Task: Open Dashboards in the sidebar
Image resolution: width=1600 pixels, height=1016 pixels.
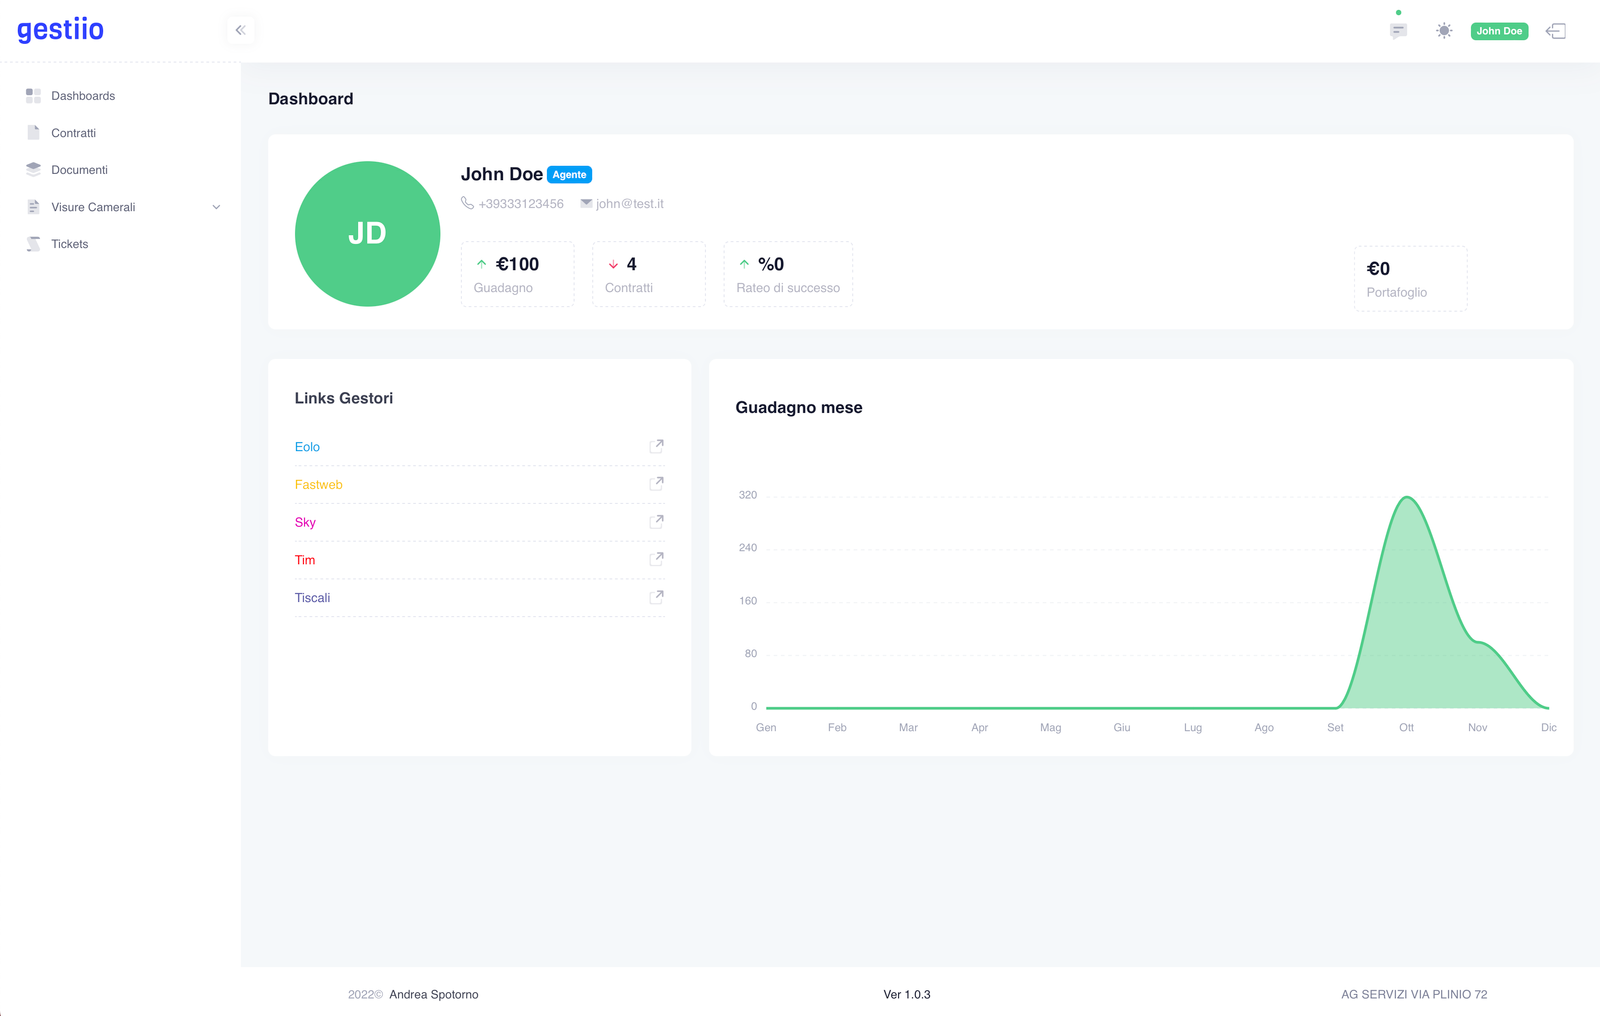Action: [83, 96]
